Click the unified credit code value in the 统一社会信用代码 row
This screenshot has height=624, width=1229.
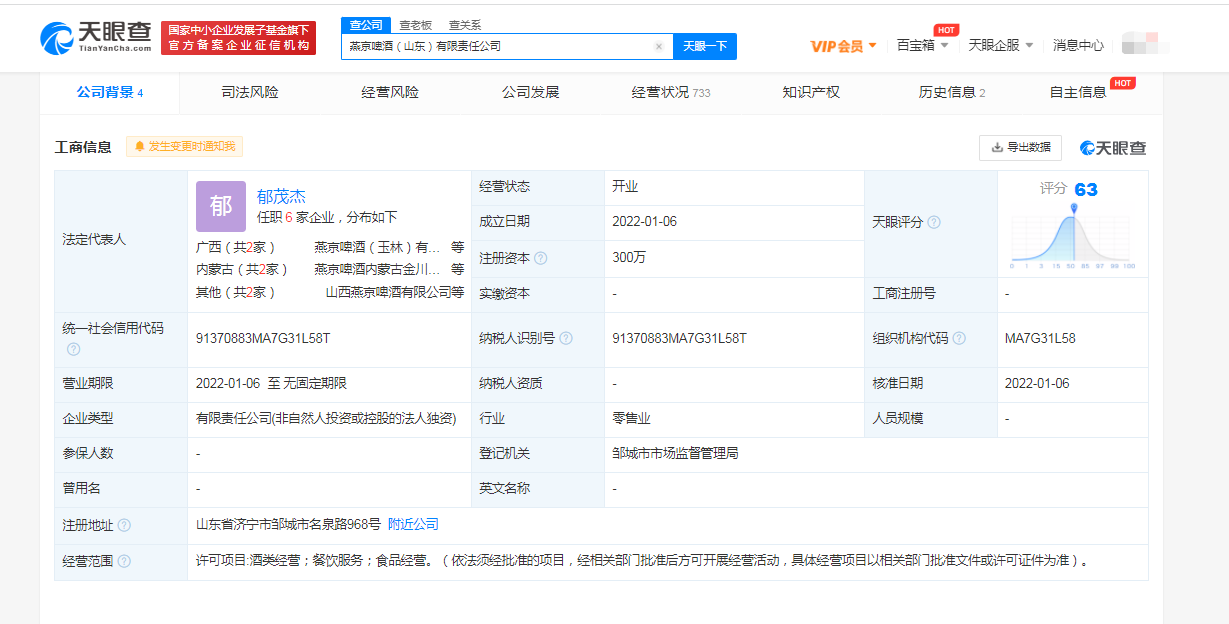pos(263,338)
